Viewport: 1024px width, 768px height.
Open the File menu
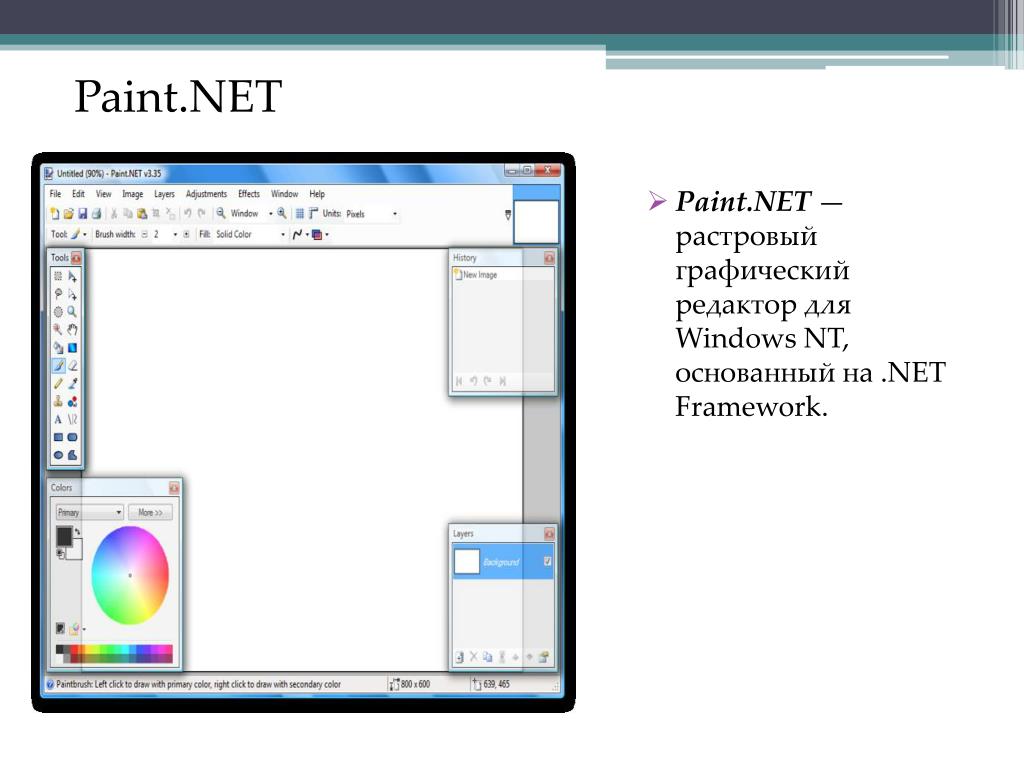[56, 194]
